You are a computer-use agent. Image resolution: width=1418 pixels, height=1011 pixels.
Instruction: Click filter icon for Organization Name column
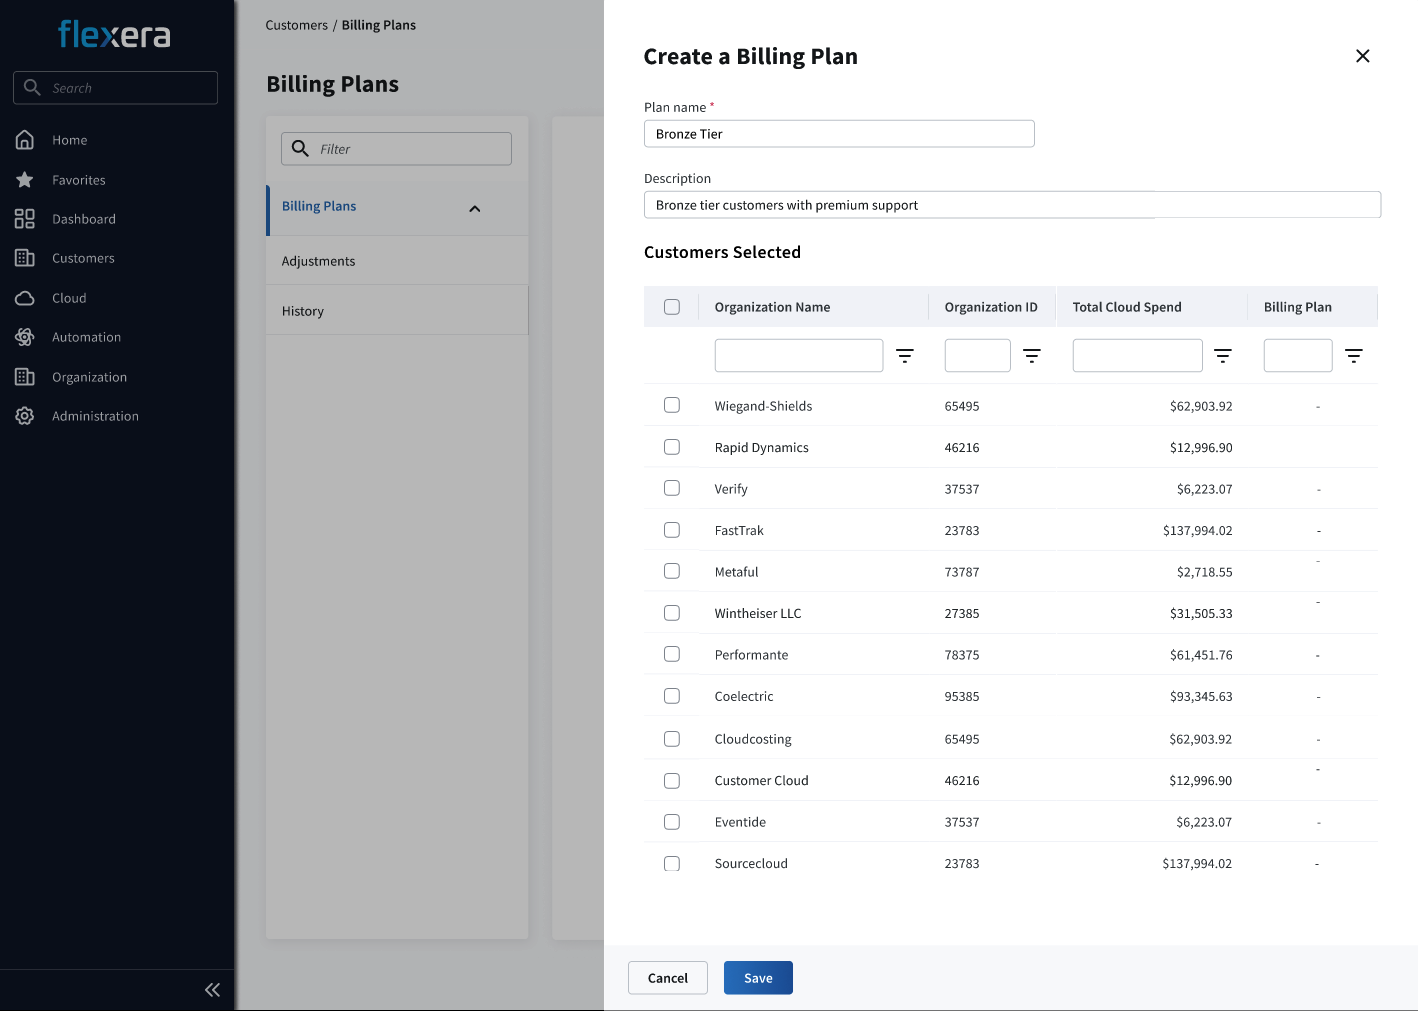pyautogui.click(x=904, y=356)
